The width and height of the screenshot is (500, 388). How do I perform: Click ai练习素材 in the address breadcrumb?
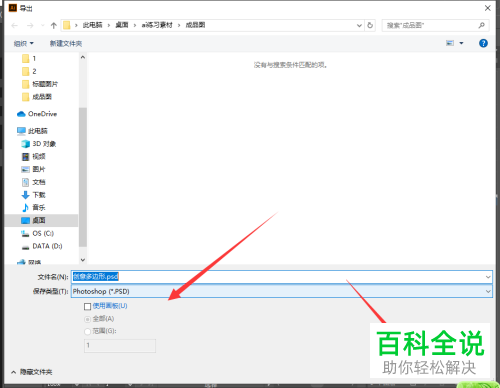157,25
